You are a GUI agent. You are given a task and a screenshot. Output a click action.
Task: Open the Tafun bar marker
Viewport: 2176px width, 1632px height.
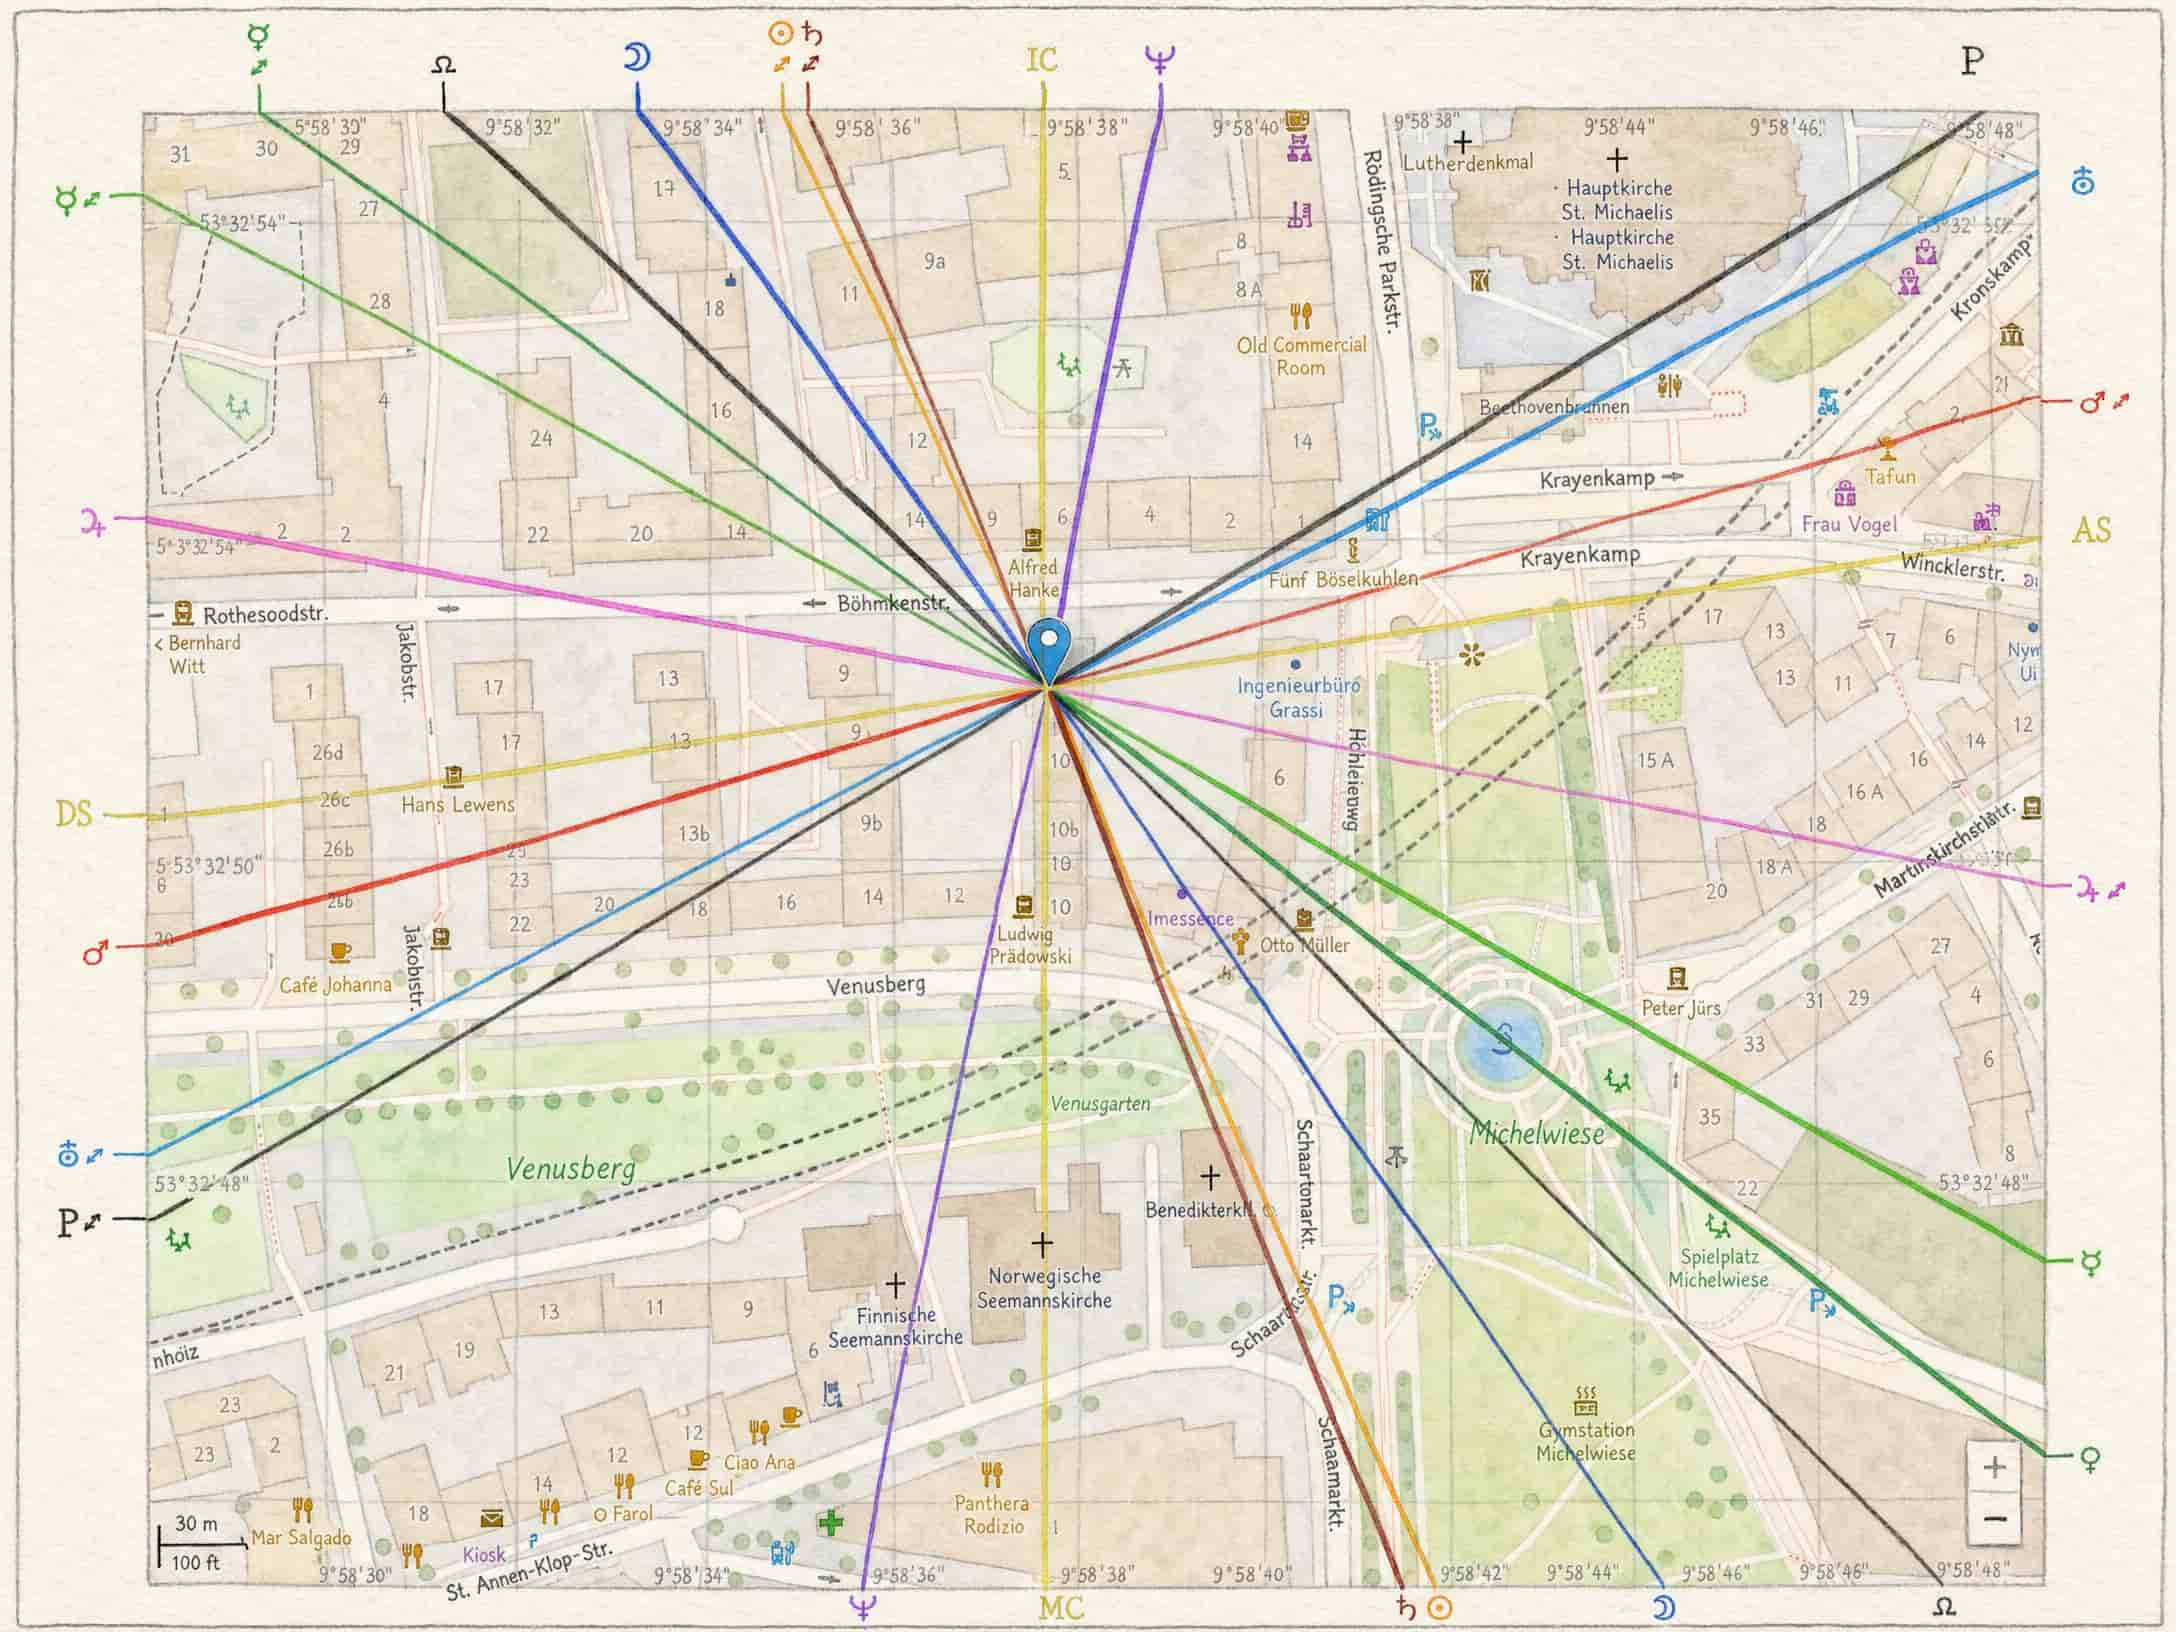(1887, 446)
